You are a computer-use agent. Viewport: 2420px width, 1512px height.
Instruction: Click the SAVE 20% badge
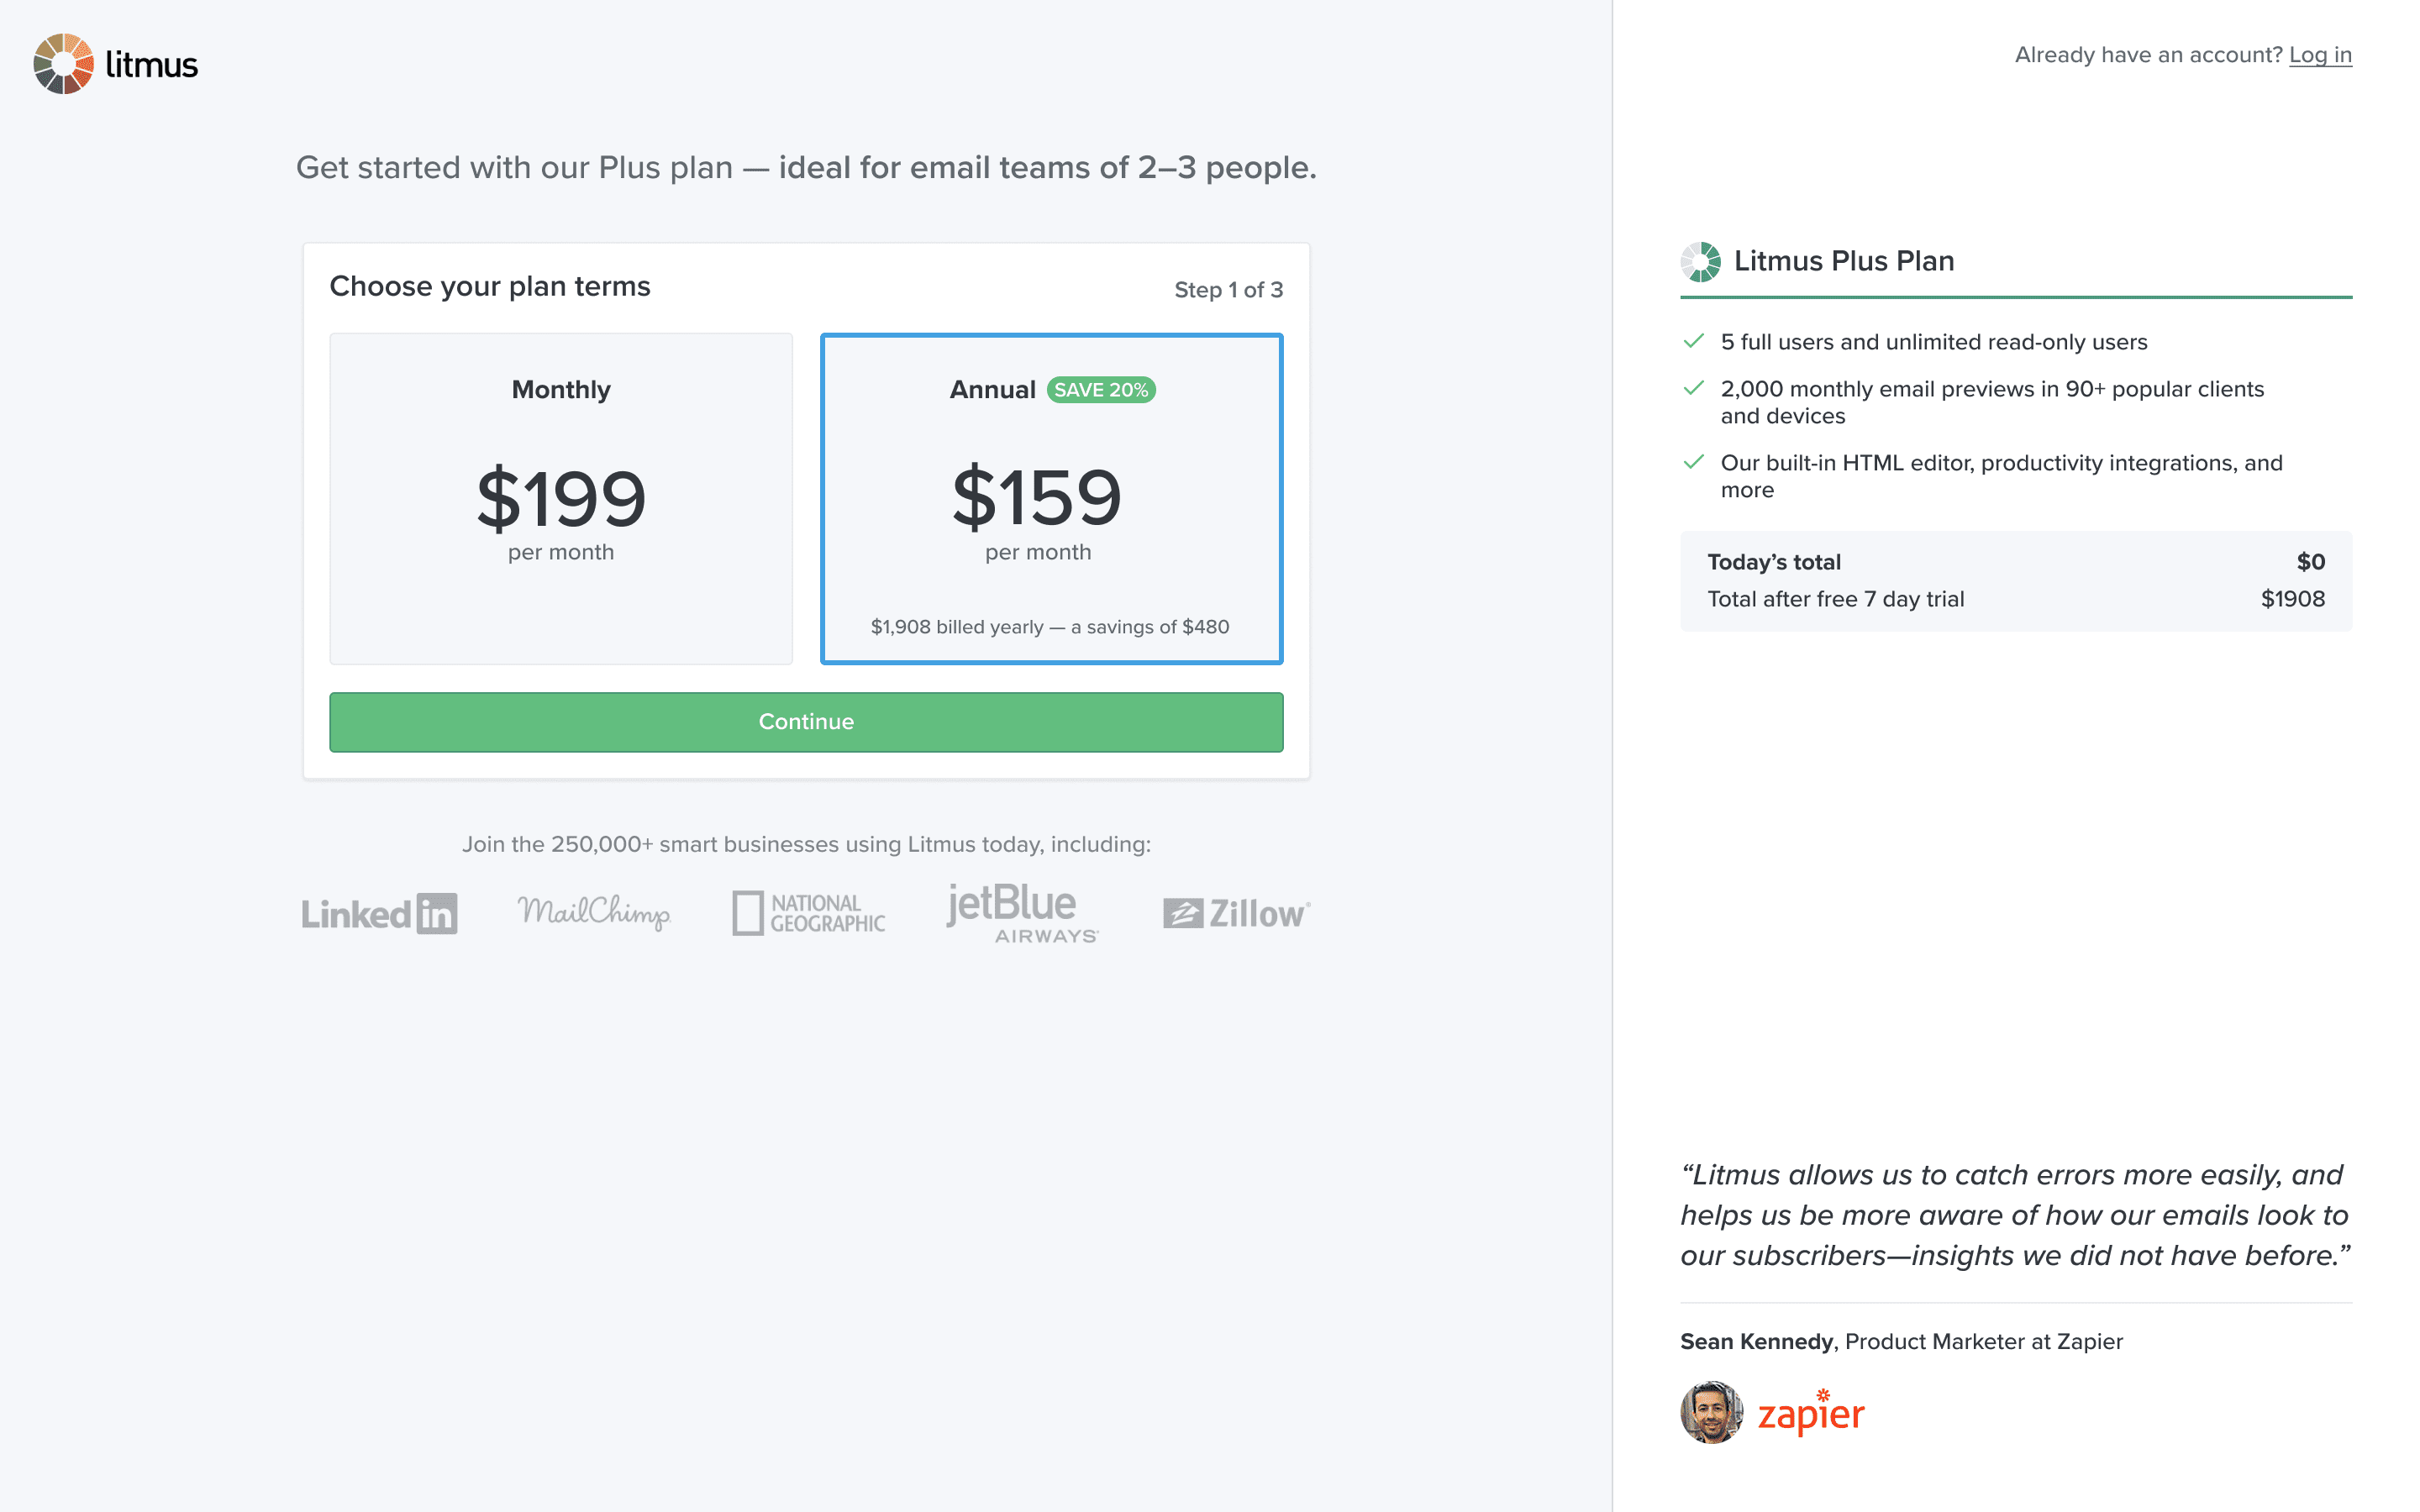pos(1101,390)
